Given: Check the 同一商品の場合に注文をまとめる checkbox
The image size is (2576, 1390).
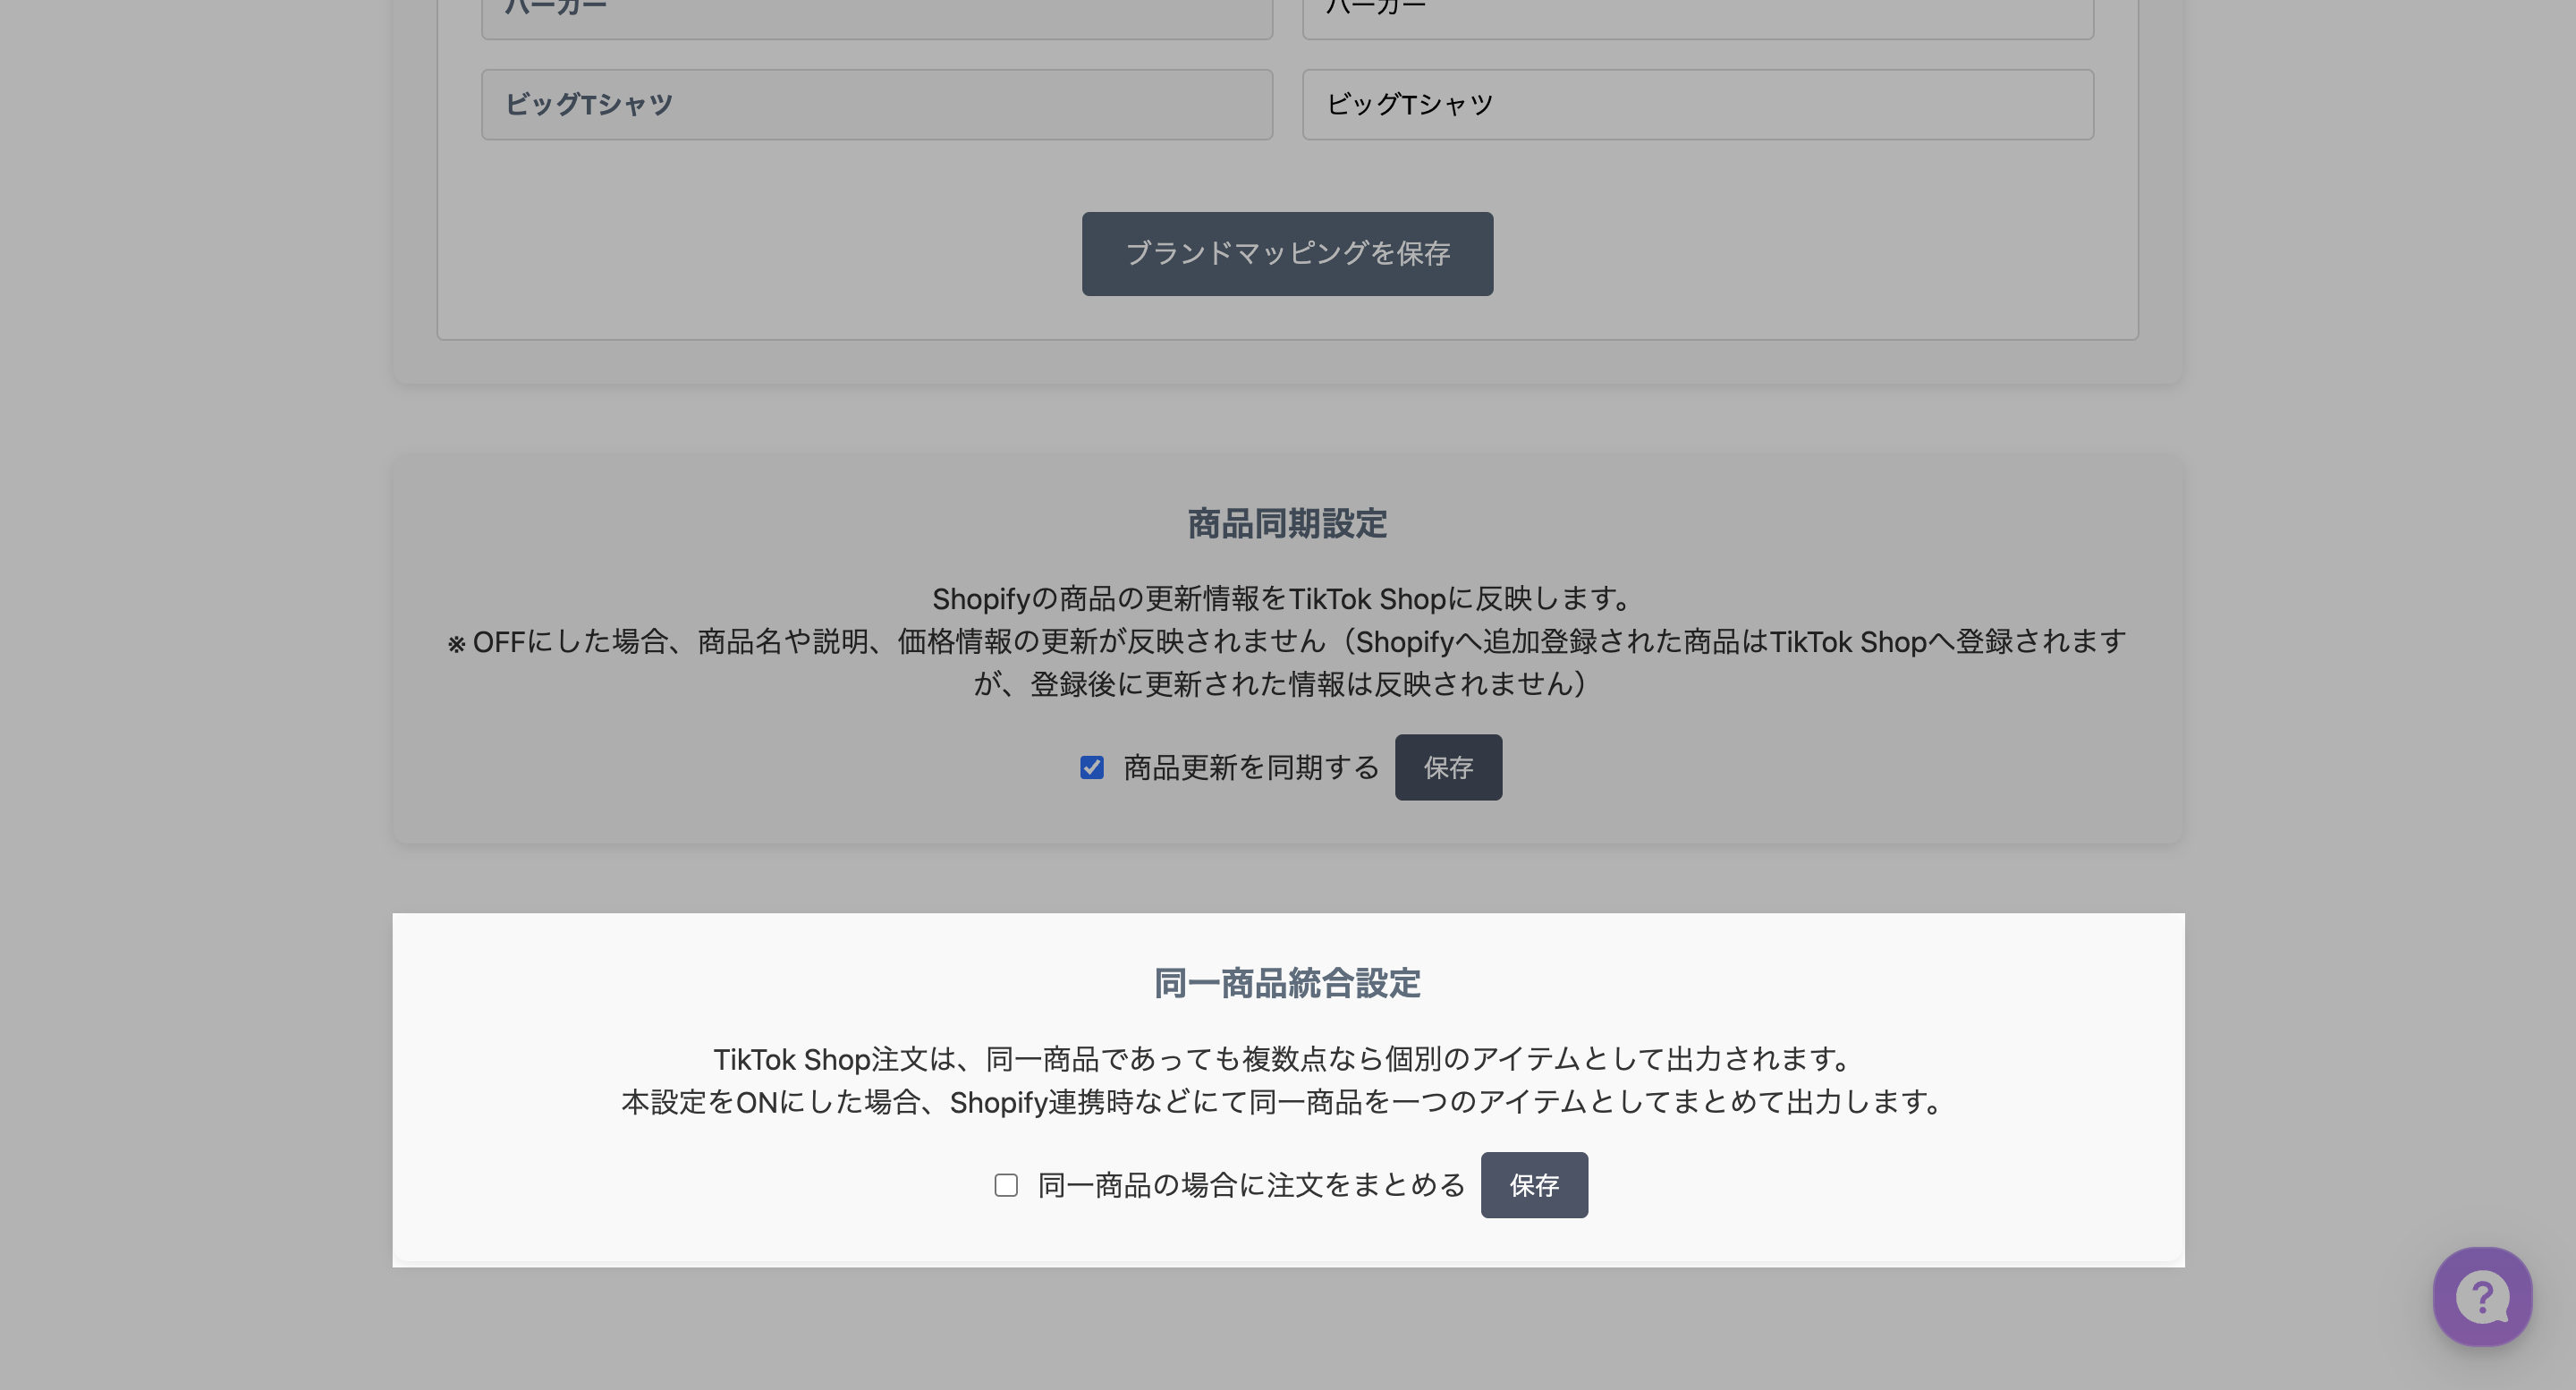Looking at the screenshot, I should click(1006, 1185).
